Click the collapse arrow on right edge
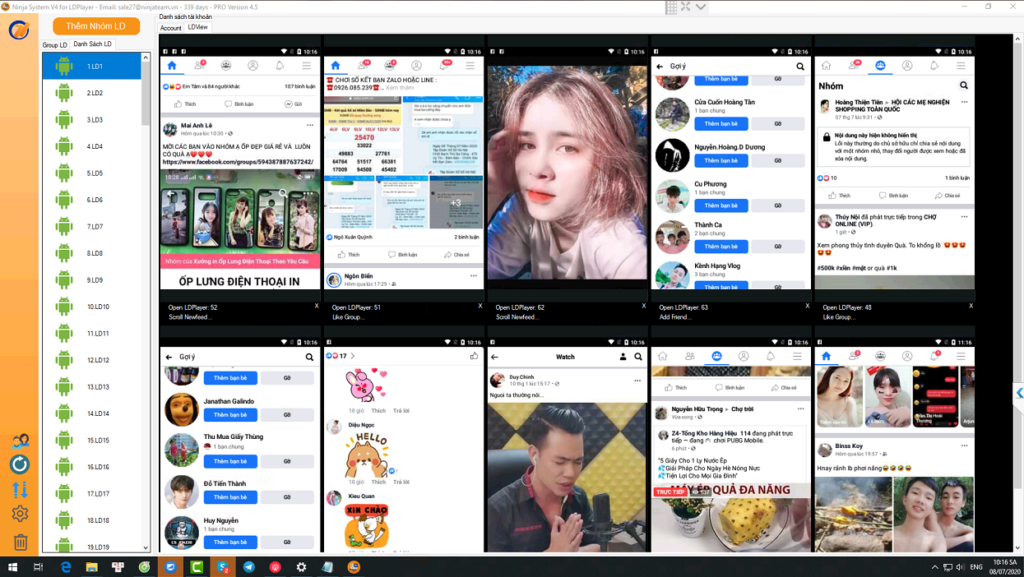This screenshot has height=577, width=1024. 1019,393
